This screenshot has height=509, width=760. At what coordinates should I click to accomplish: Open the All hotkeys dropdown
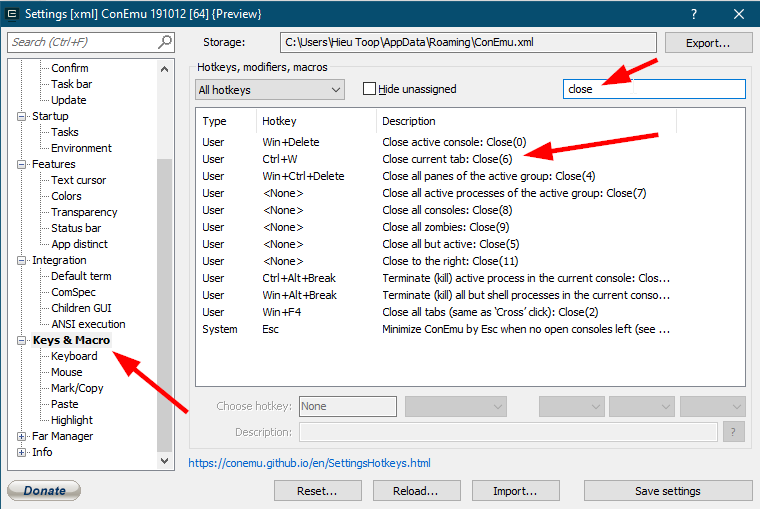270,90
